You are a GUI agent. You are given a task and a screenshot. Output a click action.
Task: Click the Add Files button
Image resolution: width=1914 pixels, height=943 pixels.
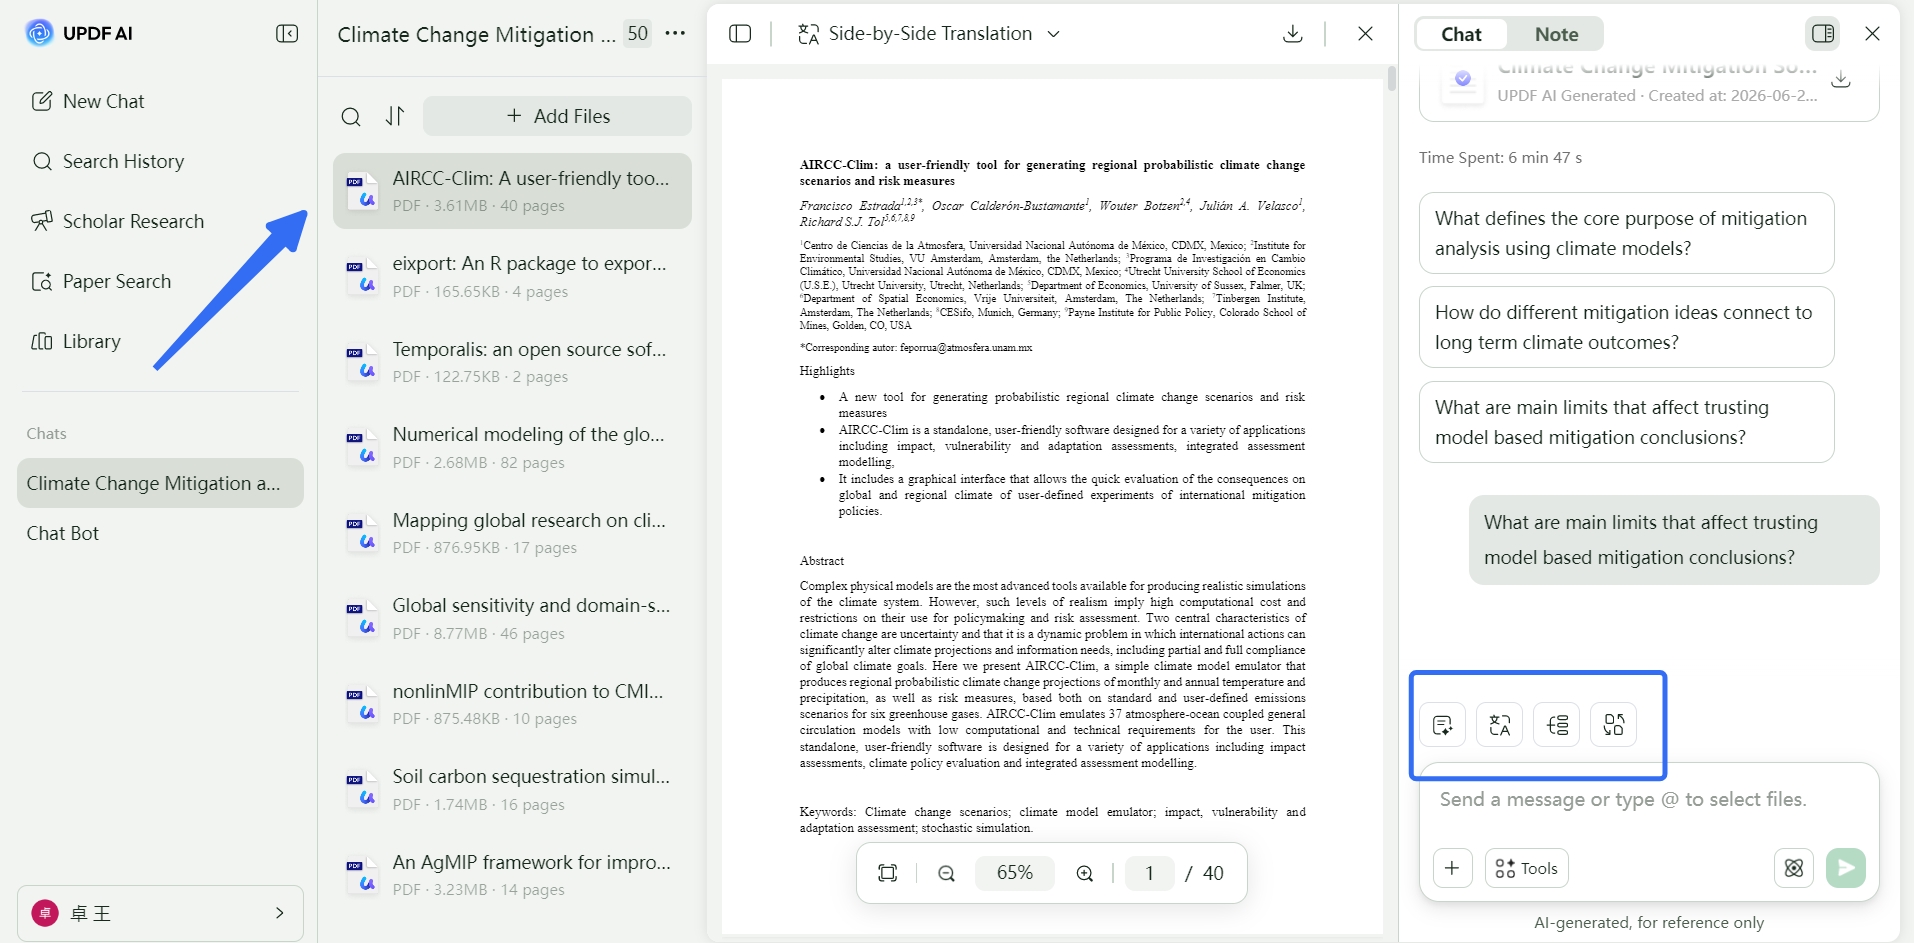pyautogui.click(x=557, y=116)
